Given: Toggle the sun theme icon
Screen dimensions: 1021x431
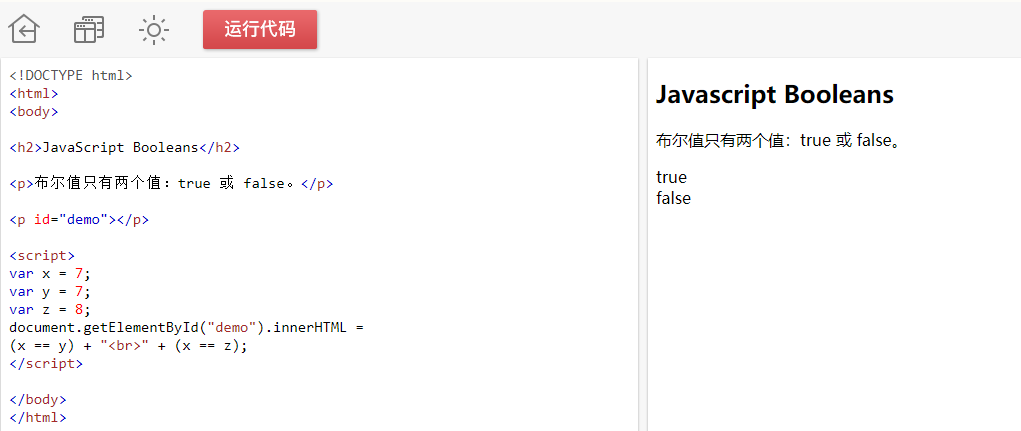Looking at the screenshot, I should point(154,30).
